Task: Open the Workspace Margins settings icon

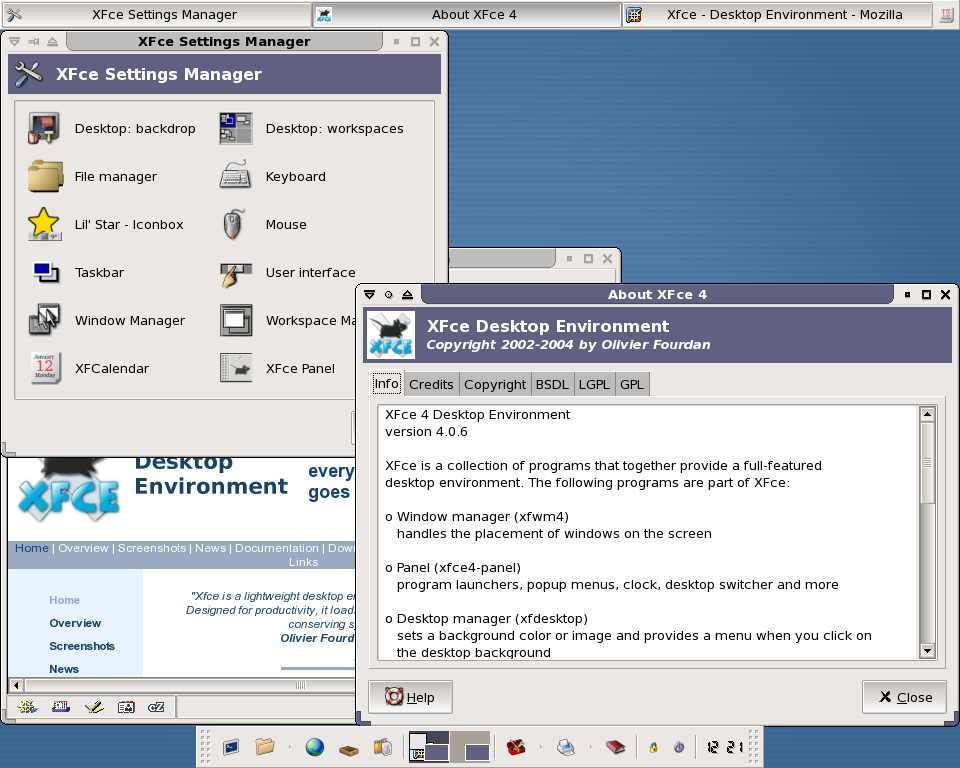Action: 236,320
